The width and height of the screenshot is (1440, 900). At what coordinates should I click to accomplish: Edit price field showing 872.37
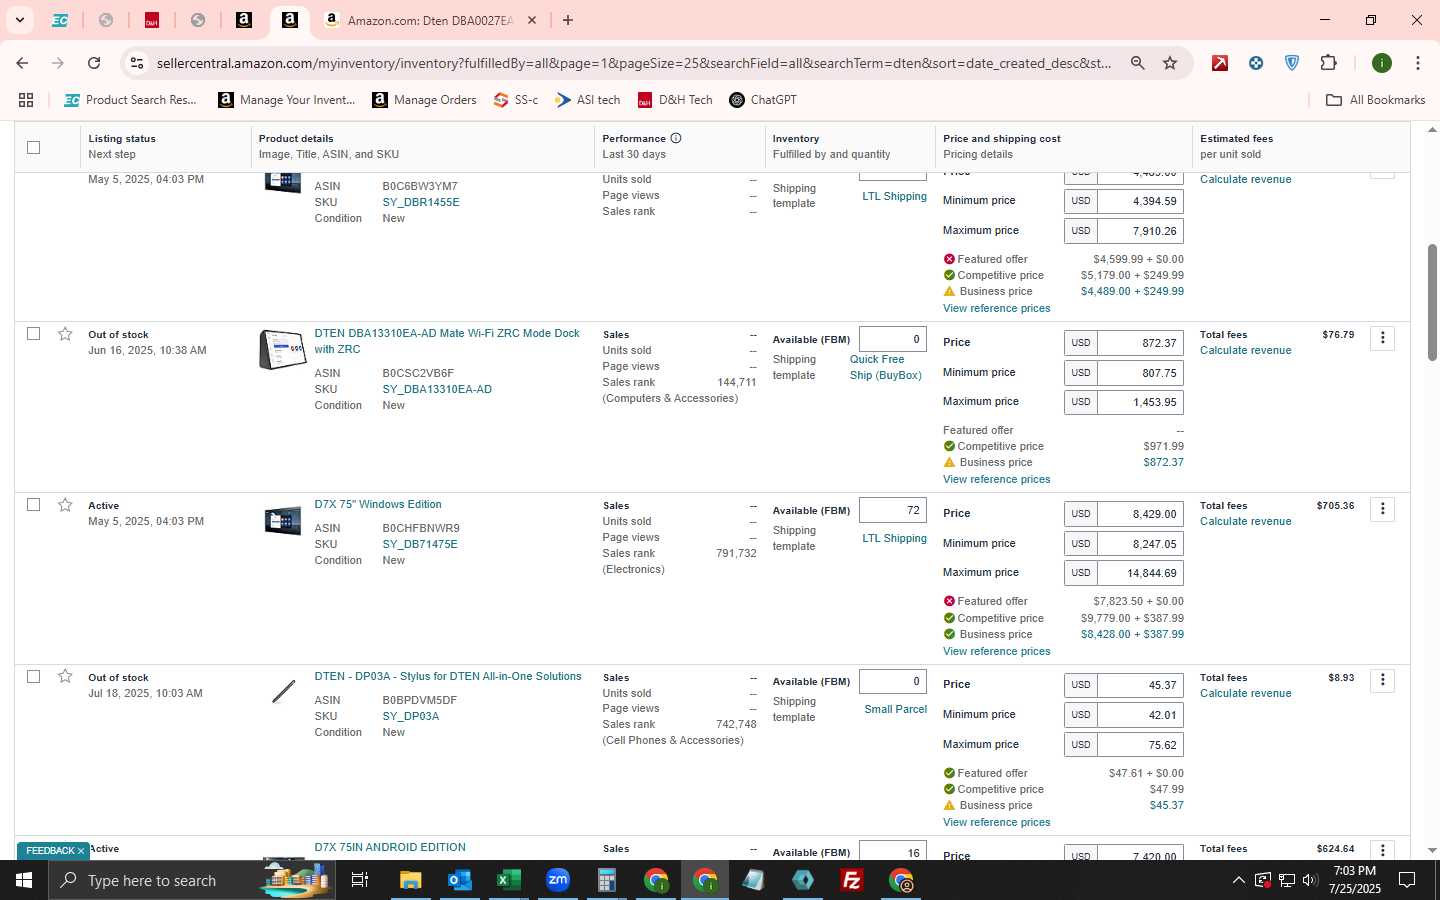[x=1140, y=342]
